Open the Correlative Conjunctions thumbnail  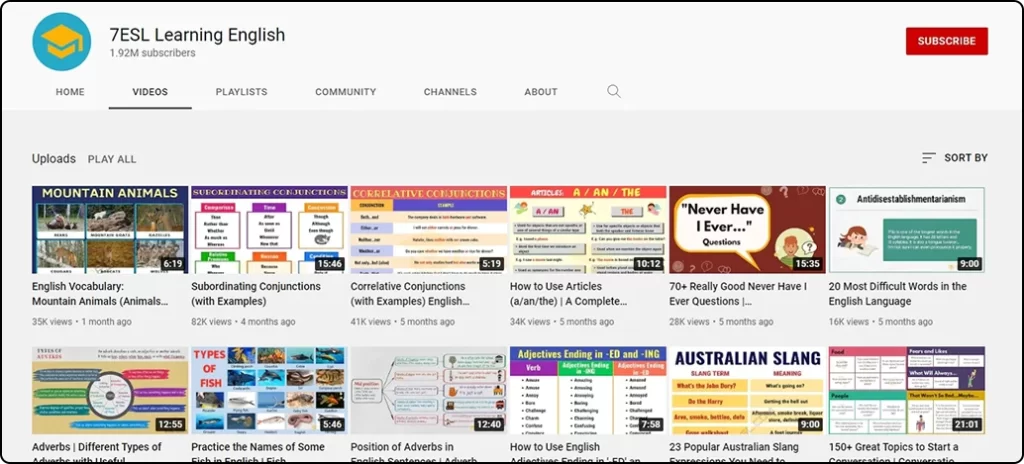428,229
